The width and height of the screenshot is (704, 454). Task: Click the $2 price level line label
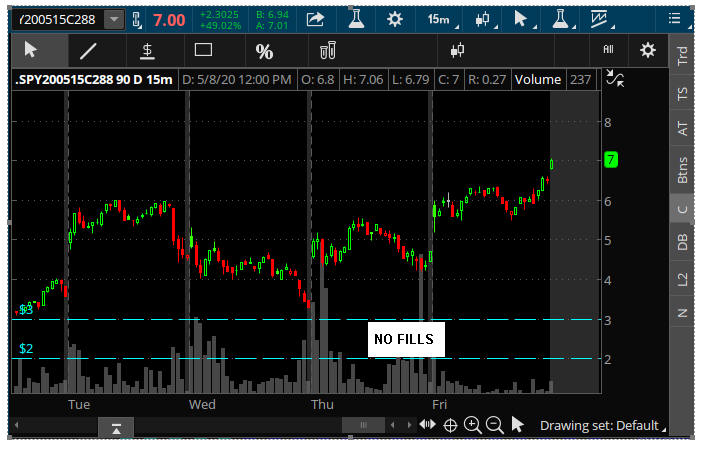tap(26, 348)
